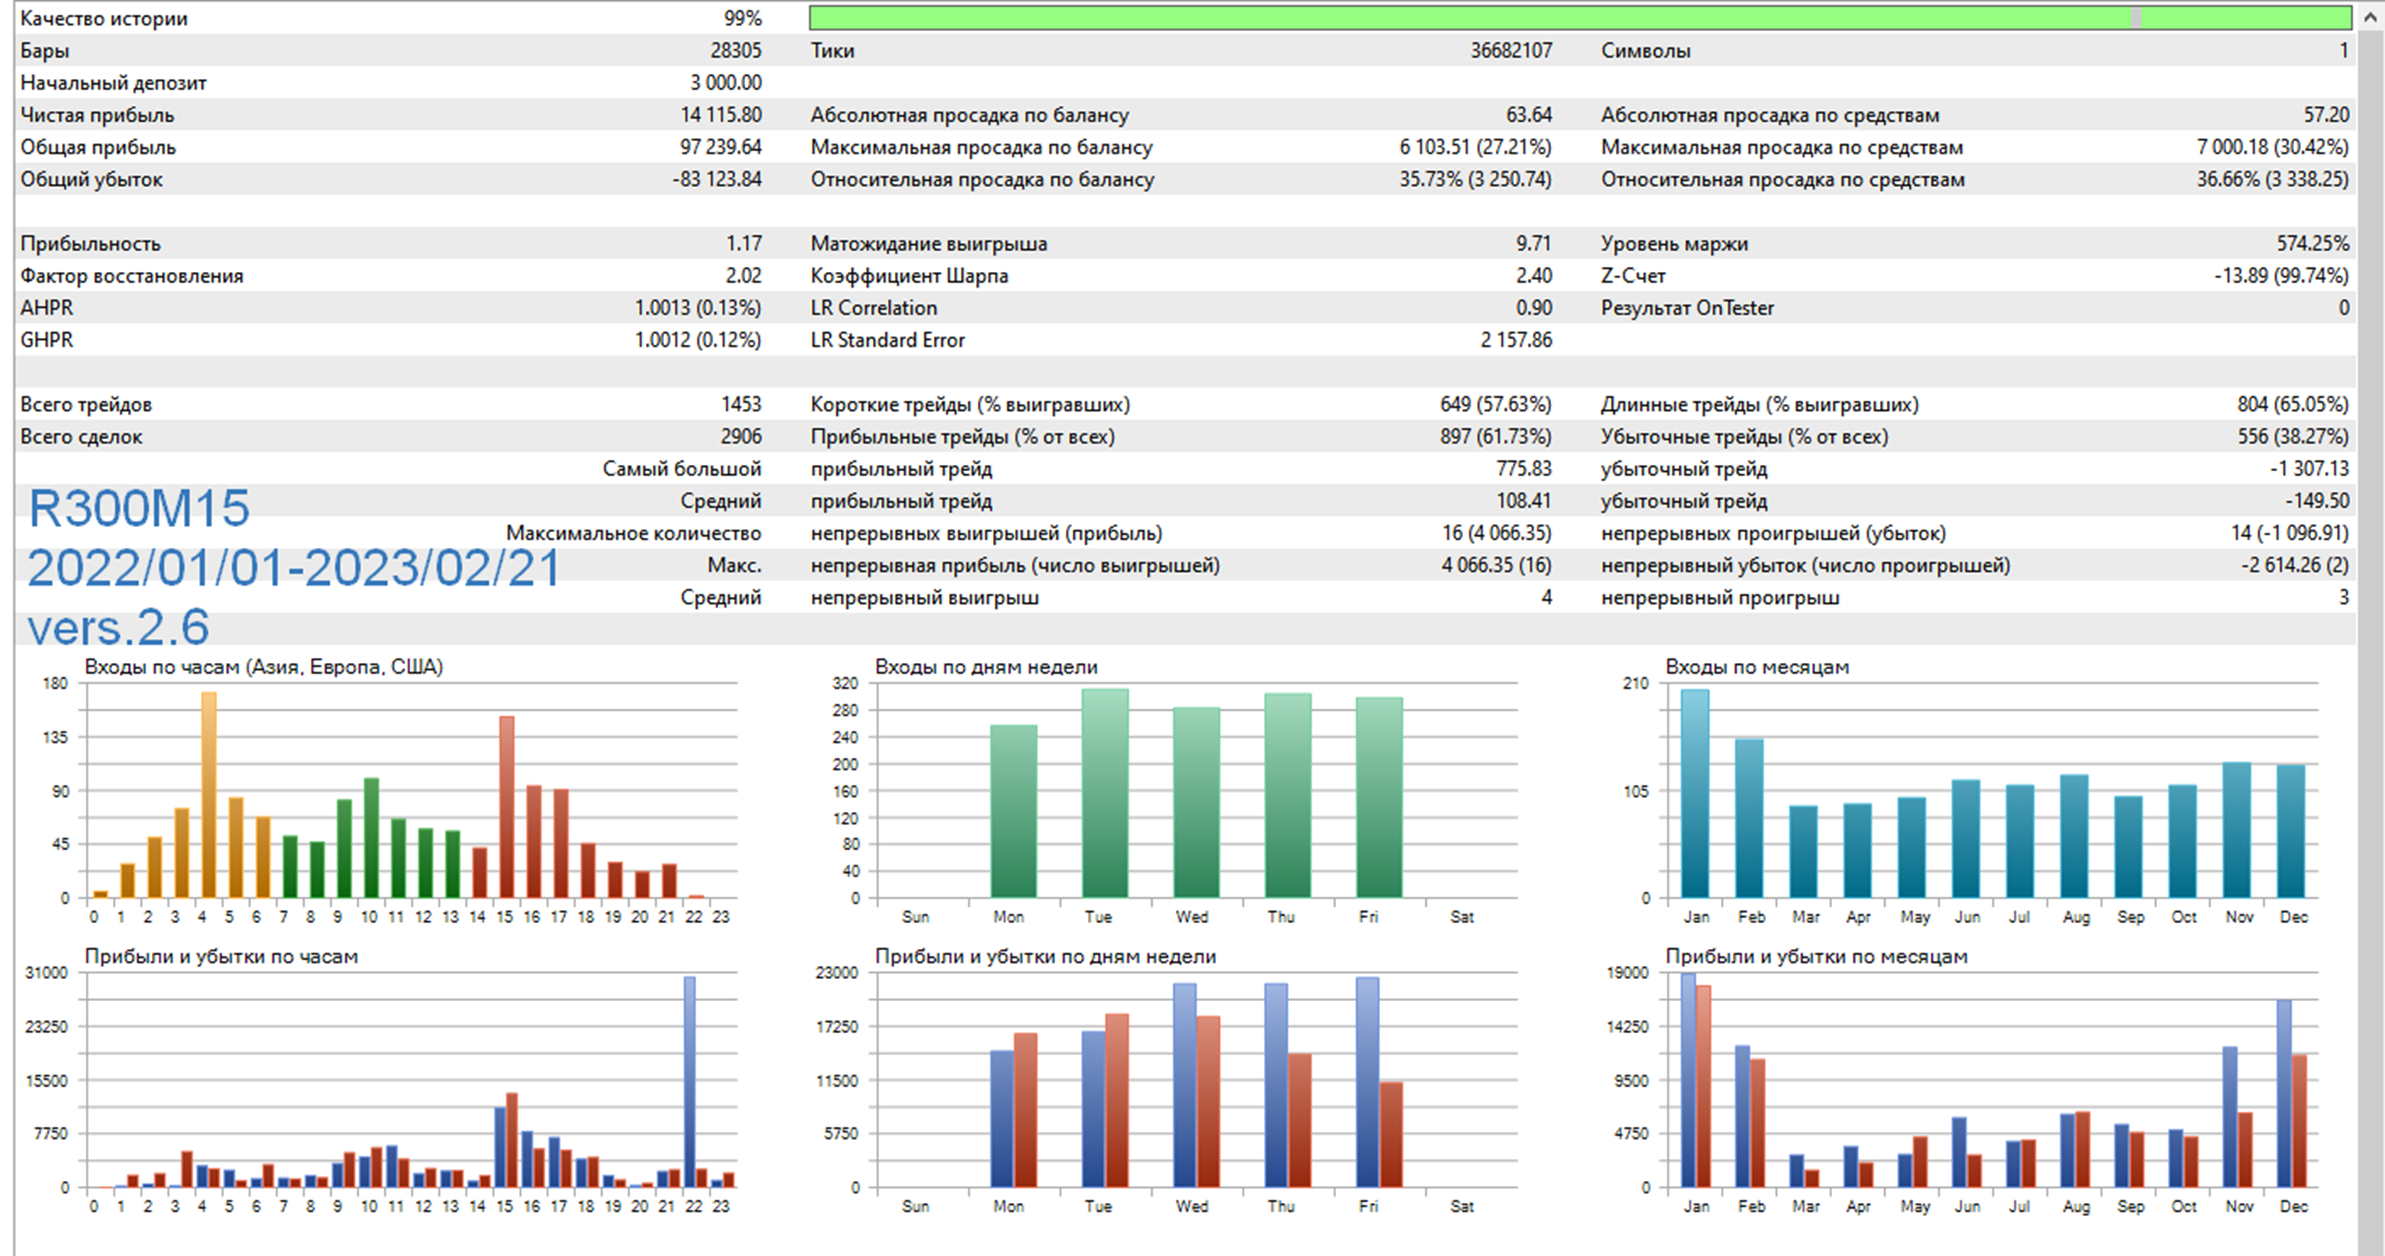Click the R300M15 overlay label

[139, 508]
